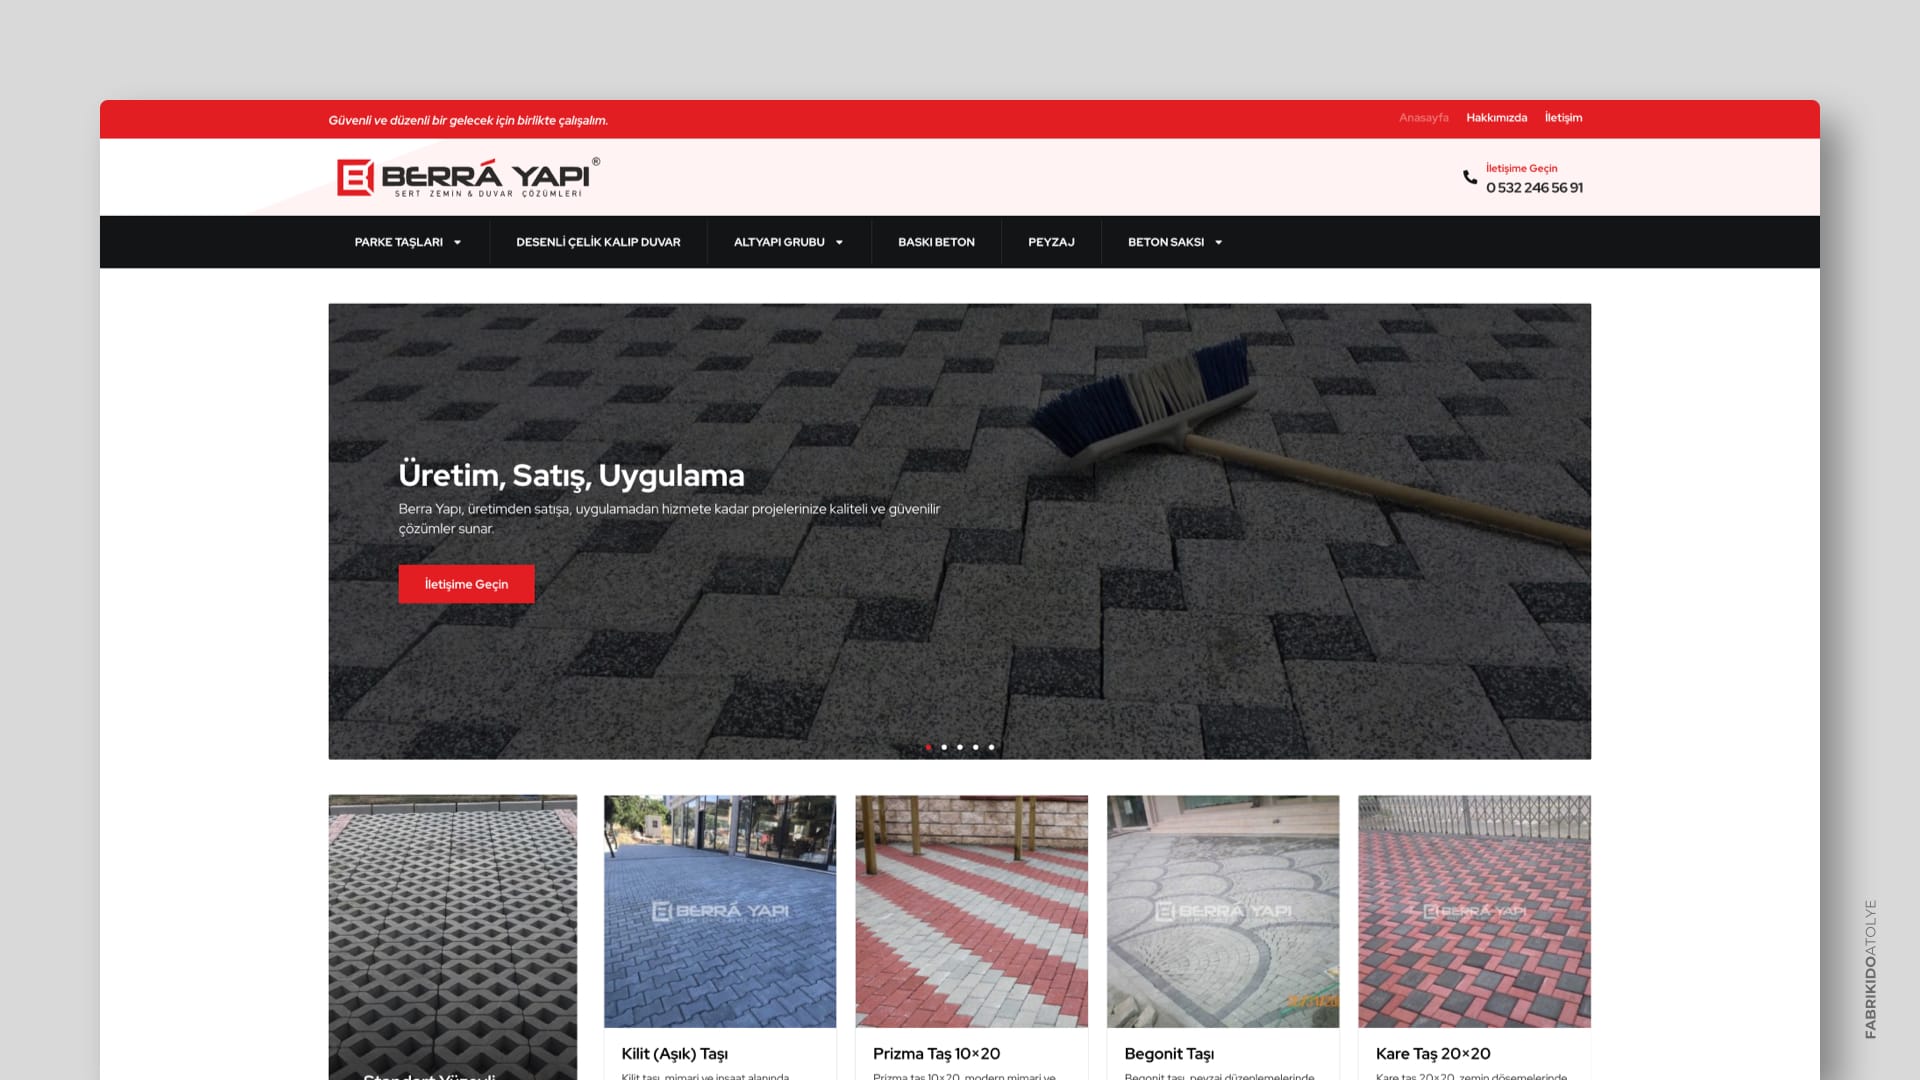Select the second slider pagination dot

944,747
